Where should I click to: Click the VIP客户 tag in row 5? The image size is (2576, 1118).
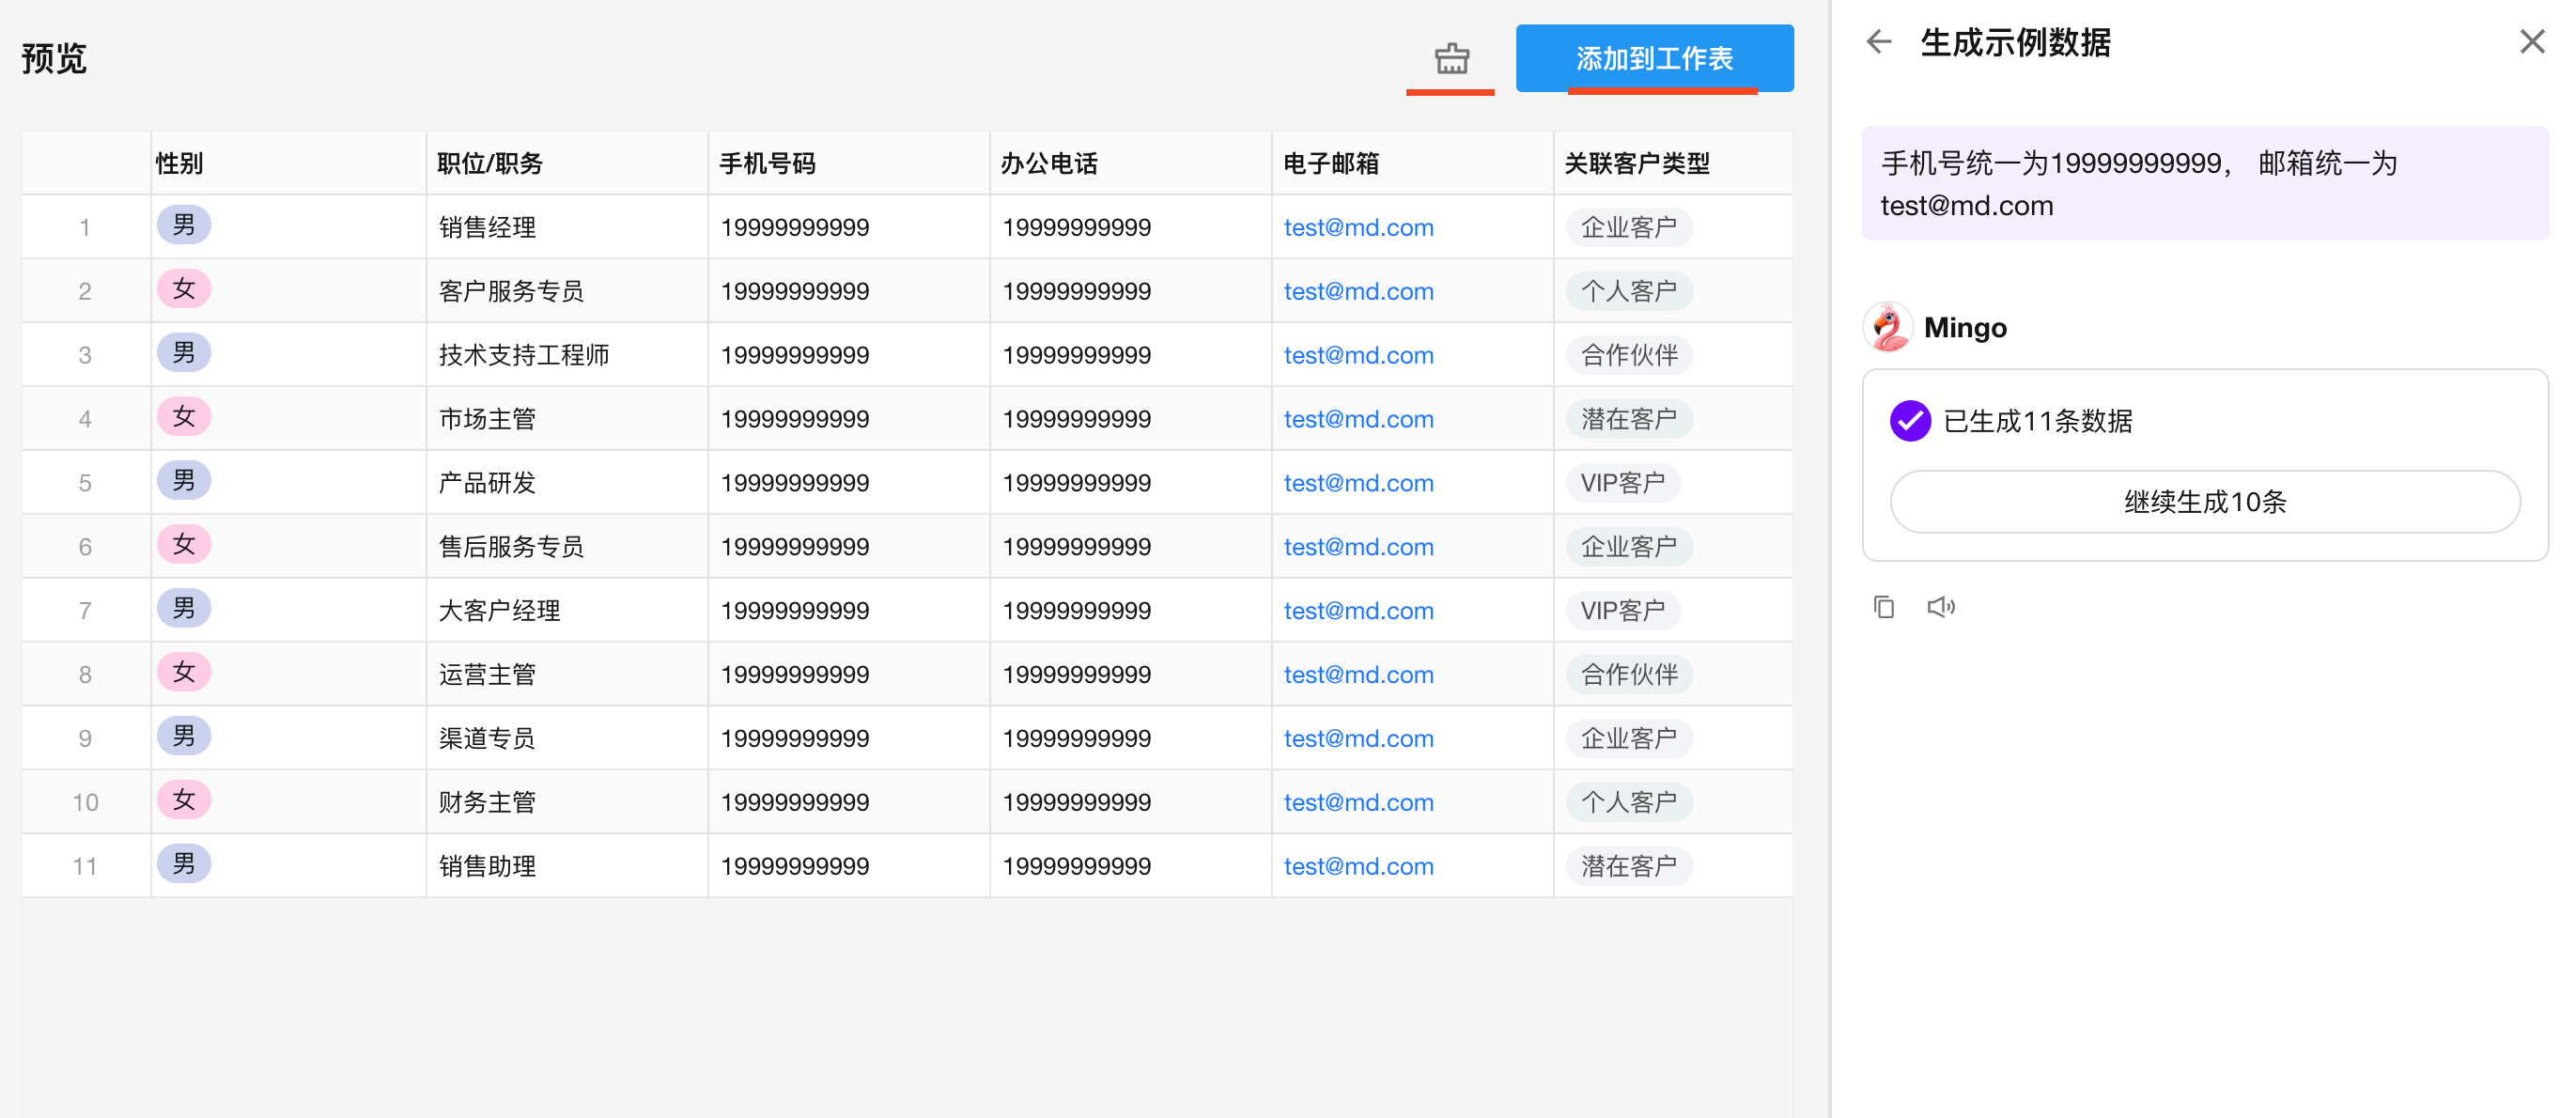[x=1622, y=483]
